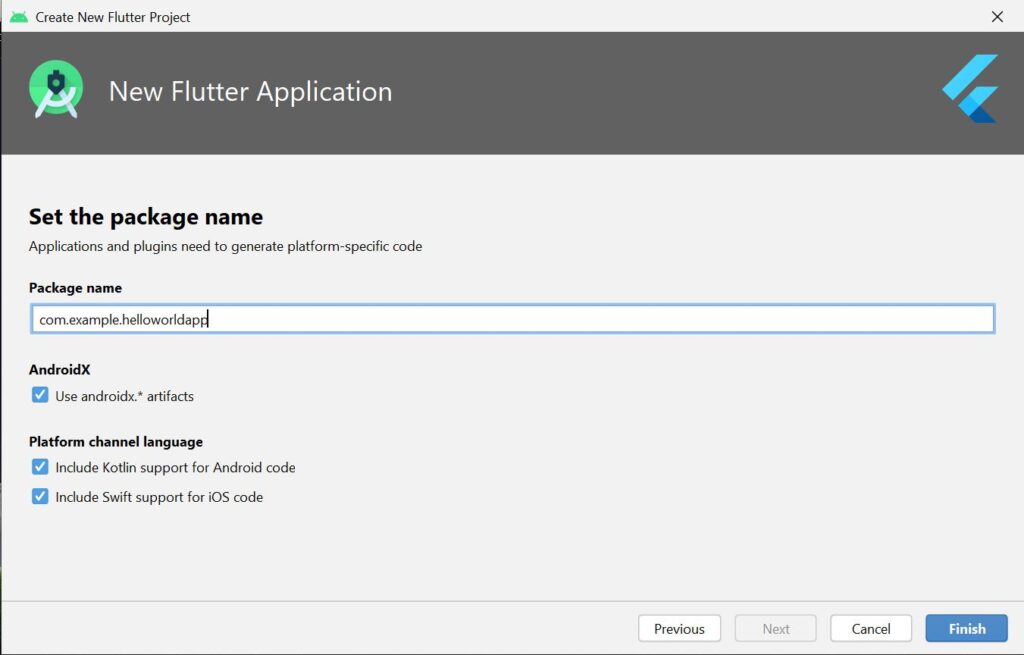
Task: Click the Package name field label
Action: click(x=75, y=288)
